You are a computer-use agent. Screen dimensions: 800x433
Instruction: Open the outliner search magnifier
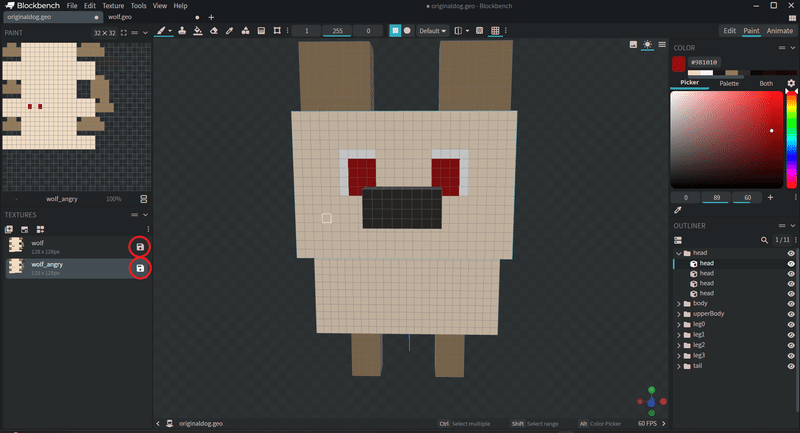(765, 240)
